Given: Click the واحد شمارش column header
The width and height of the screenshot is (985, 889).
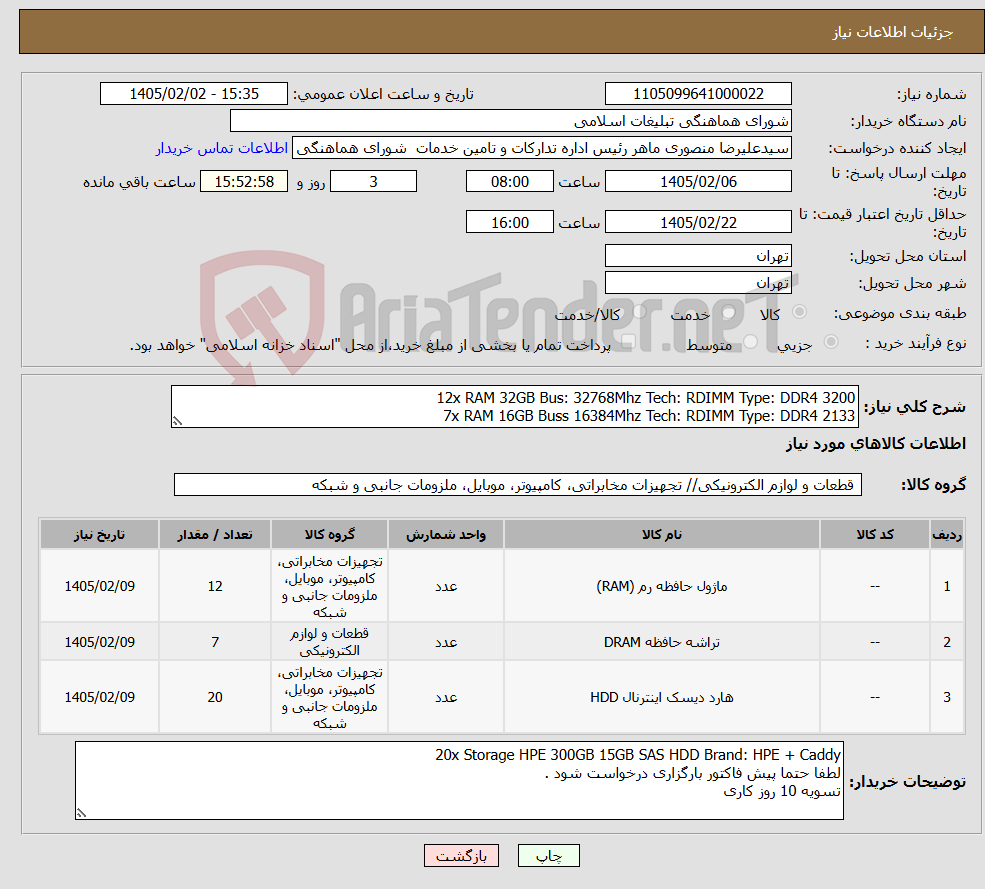Looking at the screenshot, I should tap(445, 534).
